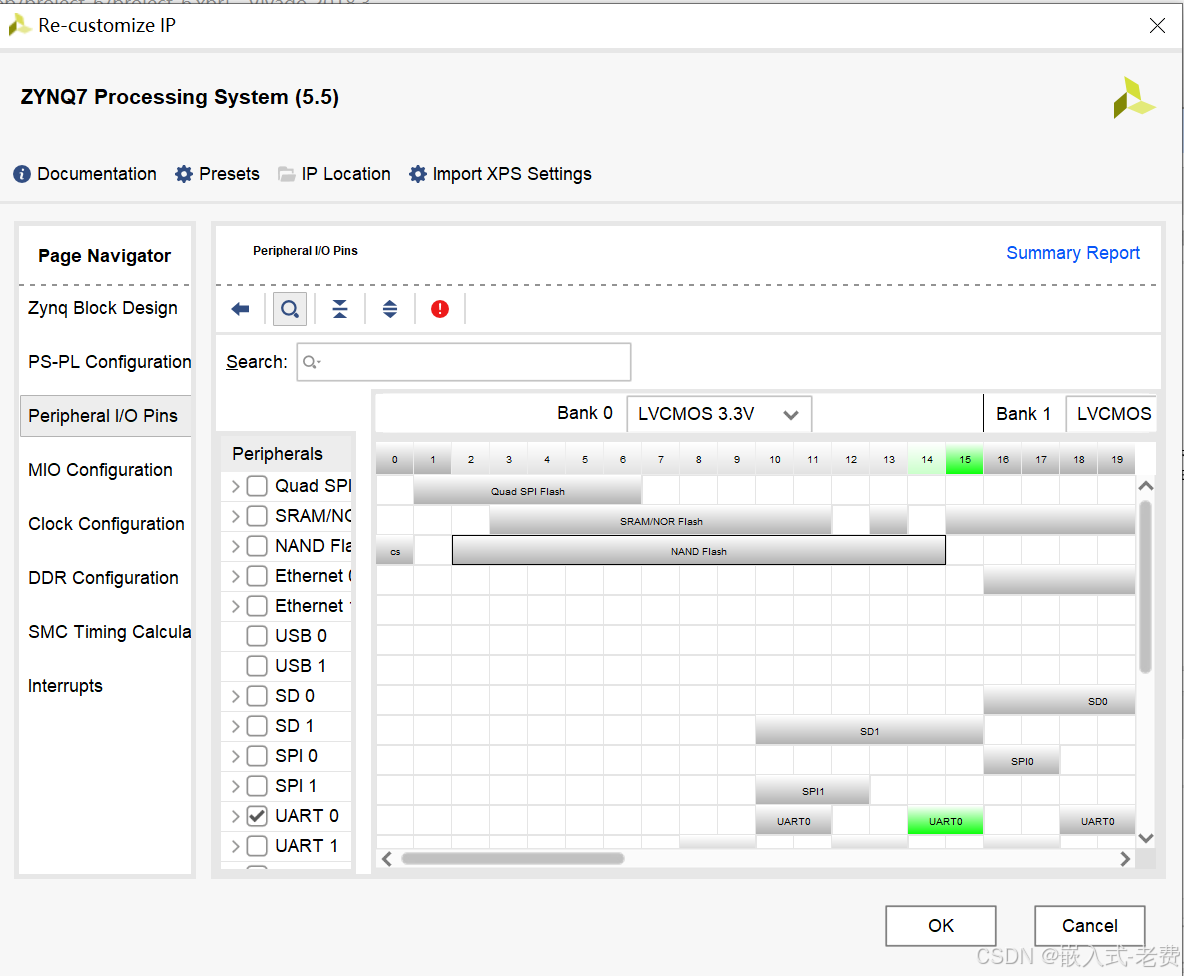Expand the SD 0 tree row
Viewport: 1184px width, 976px height.
235,696
